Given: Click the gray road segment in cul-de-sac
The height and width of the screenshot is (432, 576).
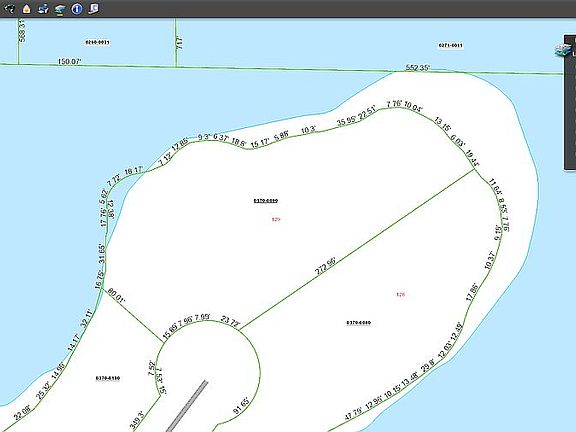Looking at the screenshot, I should [187, 406].
